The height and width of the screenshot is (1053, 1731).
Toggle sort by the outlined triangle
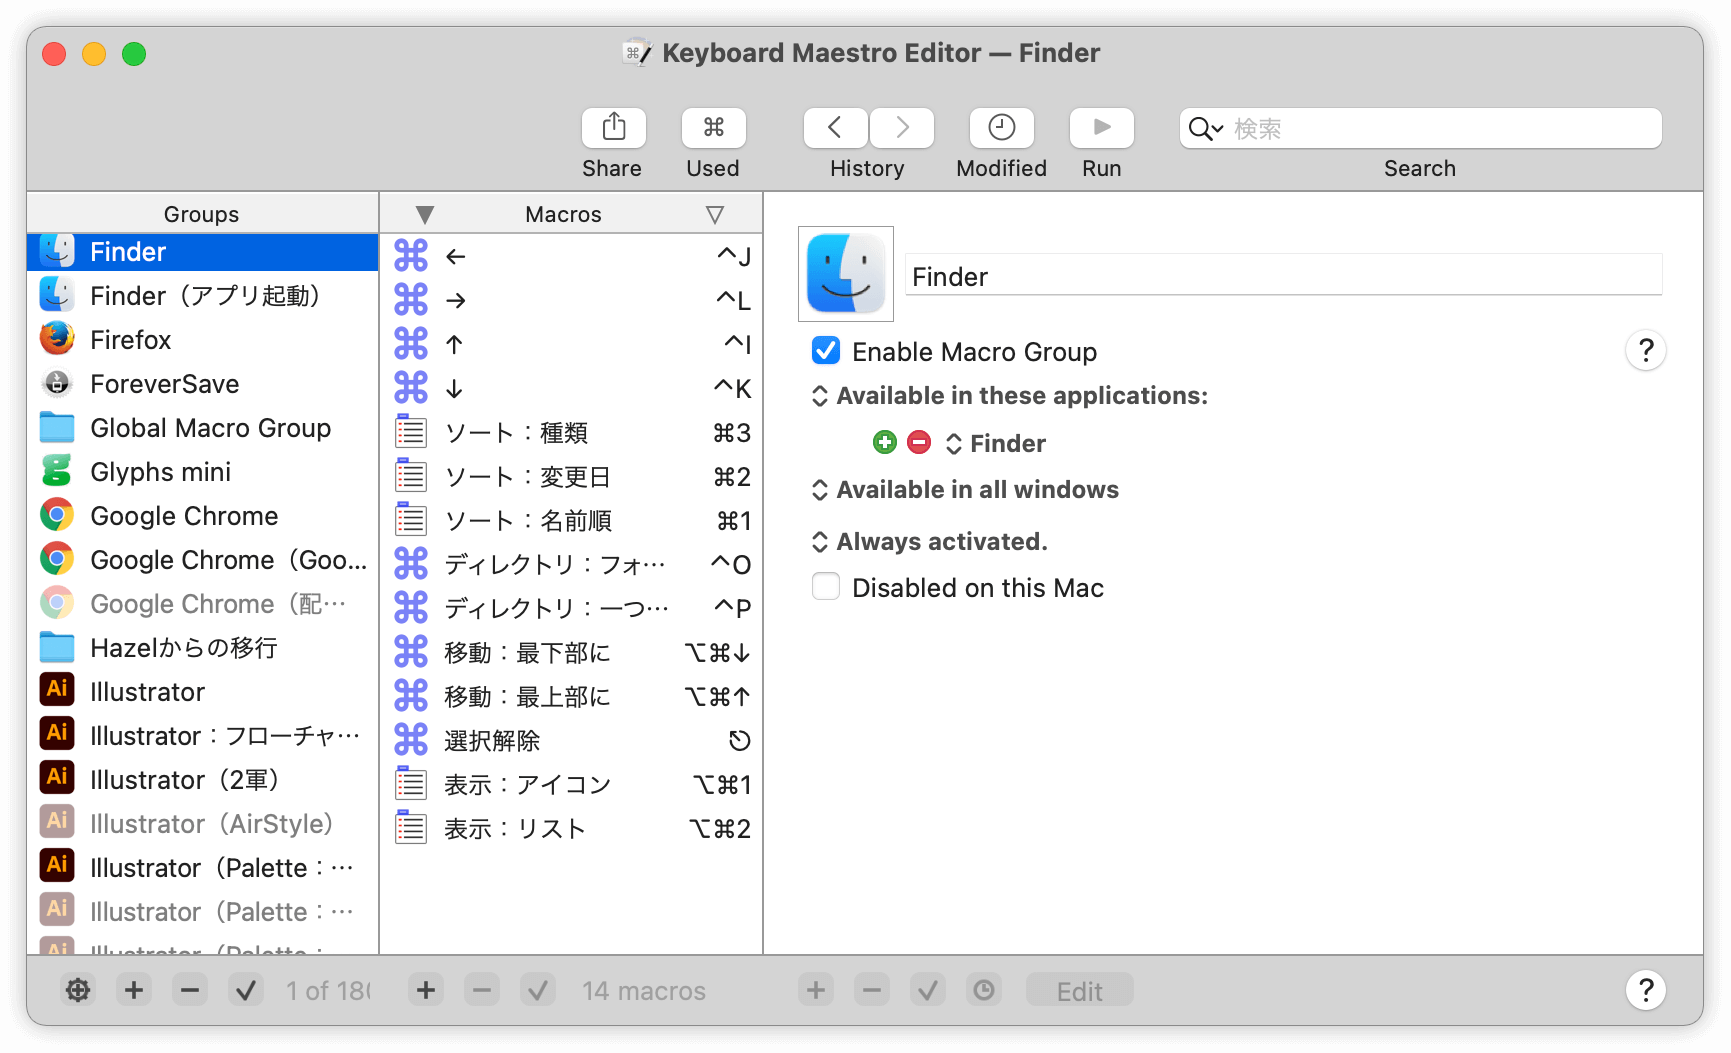coord(715,214)
